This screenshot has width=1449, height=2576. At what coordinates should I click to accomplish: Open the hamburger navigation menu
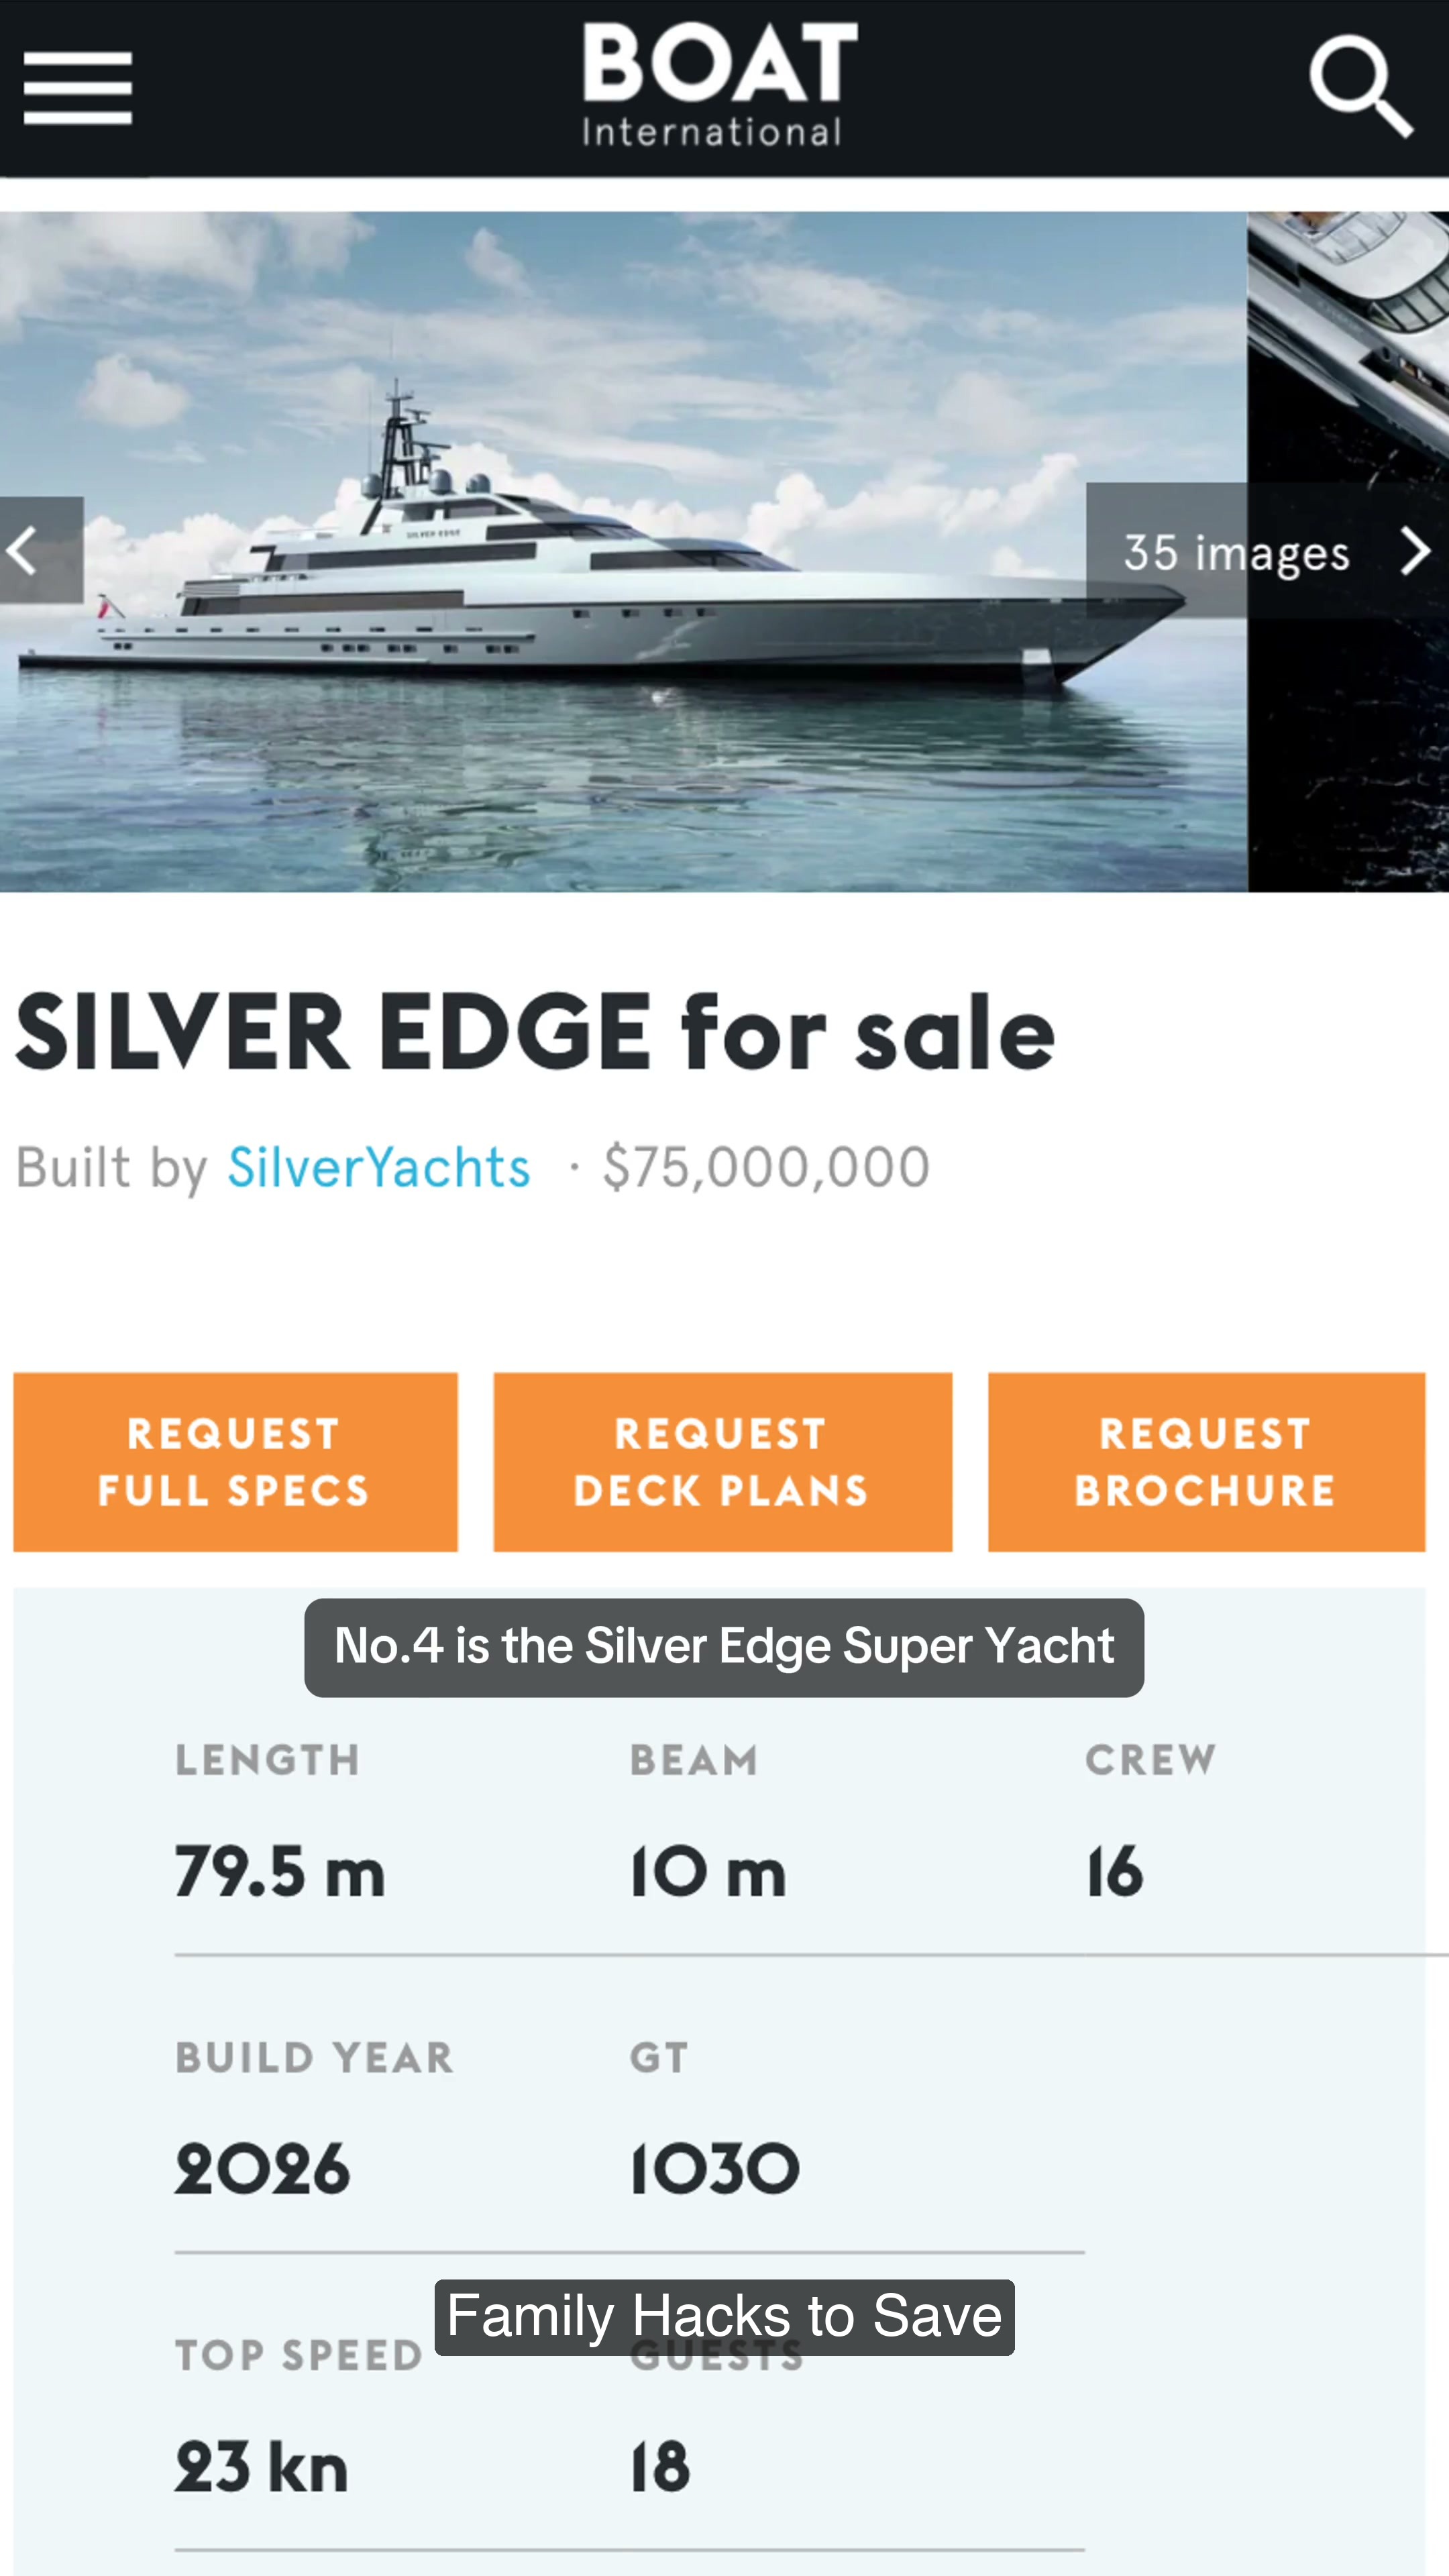click(78, 88)
